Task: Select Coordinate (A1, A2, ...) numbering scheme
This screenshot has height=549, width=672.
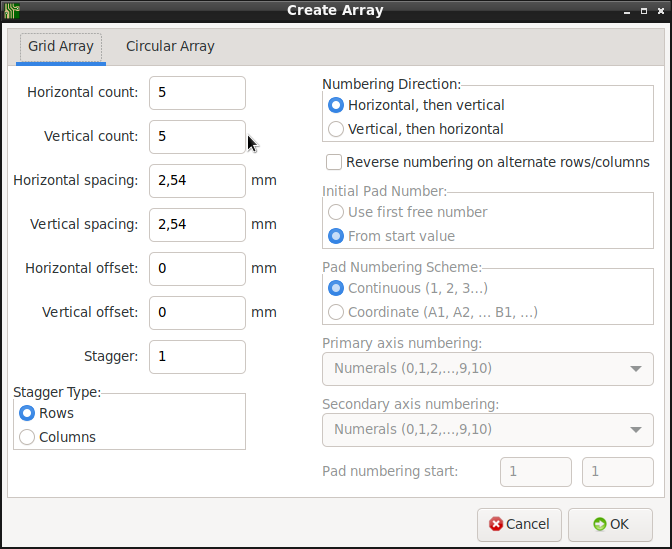Action: tap(432, 312)
